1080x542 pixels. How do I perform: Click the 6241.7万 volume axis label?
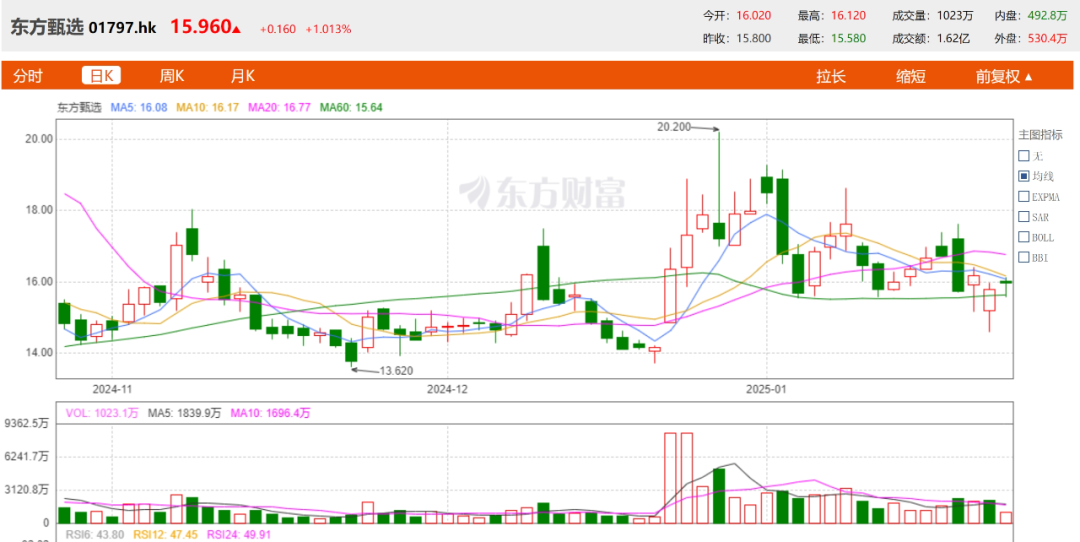pos(29,457)
